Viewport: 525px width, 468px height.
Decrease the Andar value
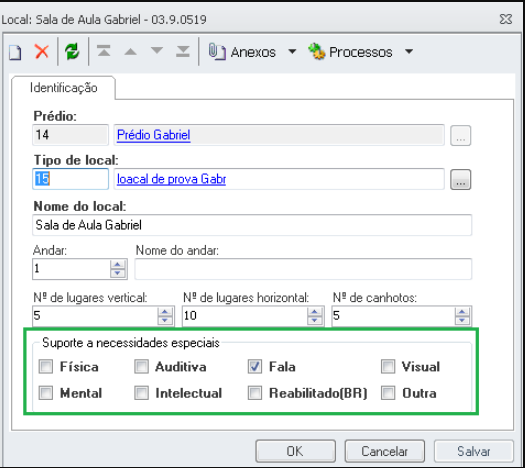[x=118, y=273]
